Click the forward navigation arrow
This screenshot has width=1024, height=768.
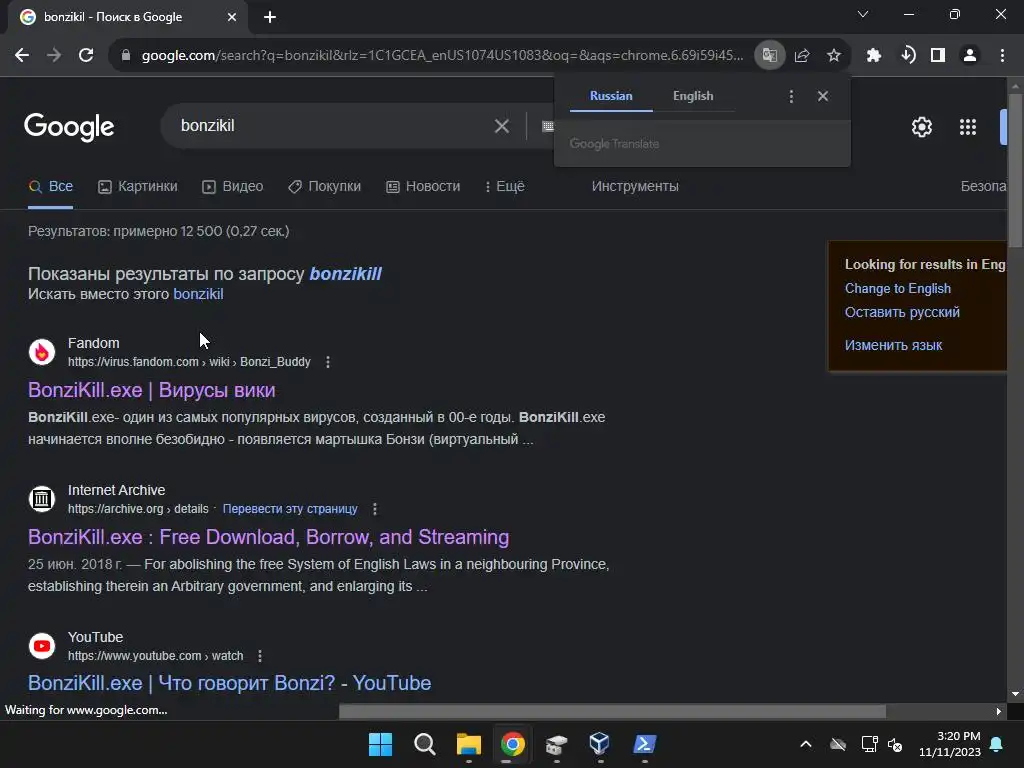tap(54, 56)
